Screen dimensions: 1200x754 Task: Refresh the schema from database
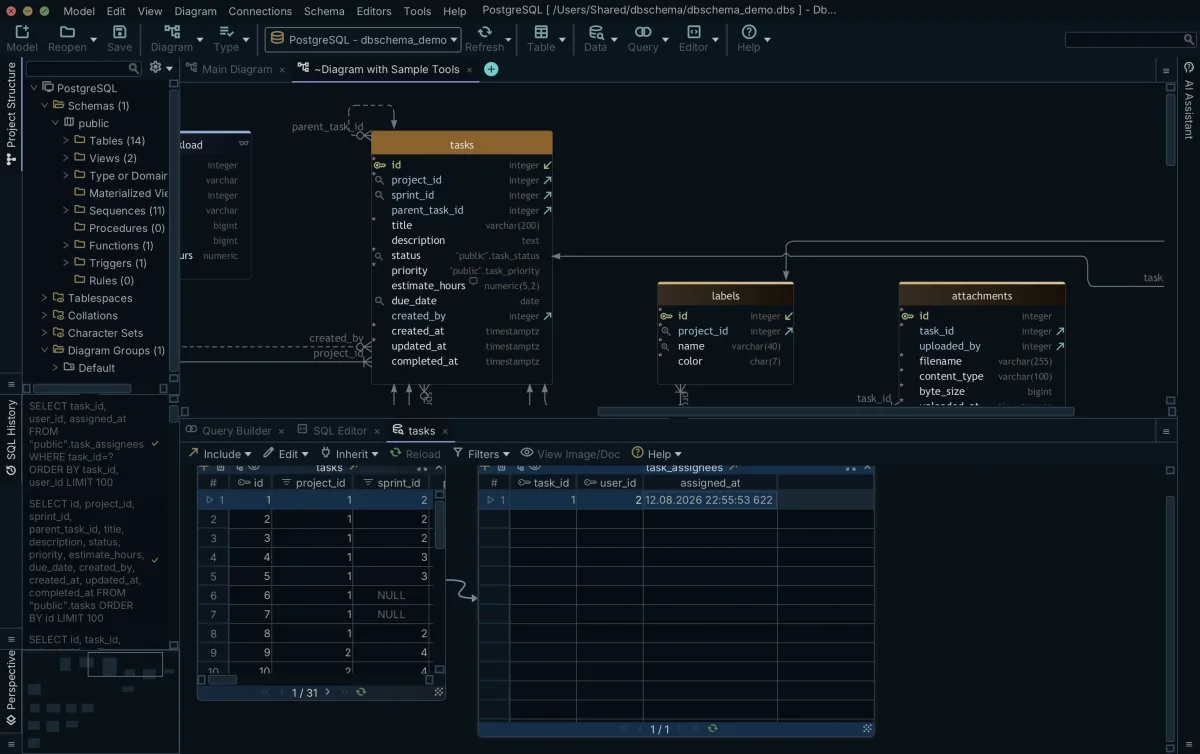coord(484,33)
